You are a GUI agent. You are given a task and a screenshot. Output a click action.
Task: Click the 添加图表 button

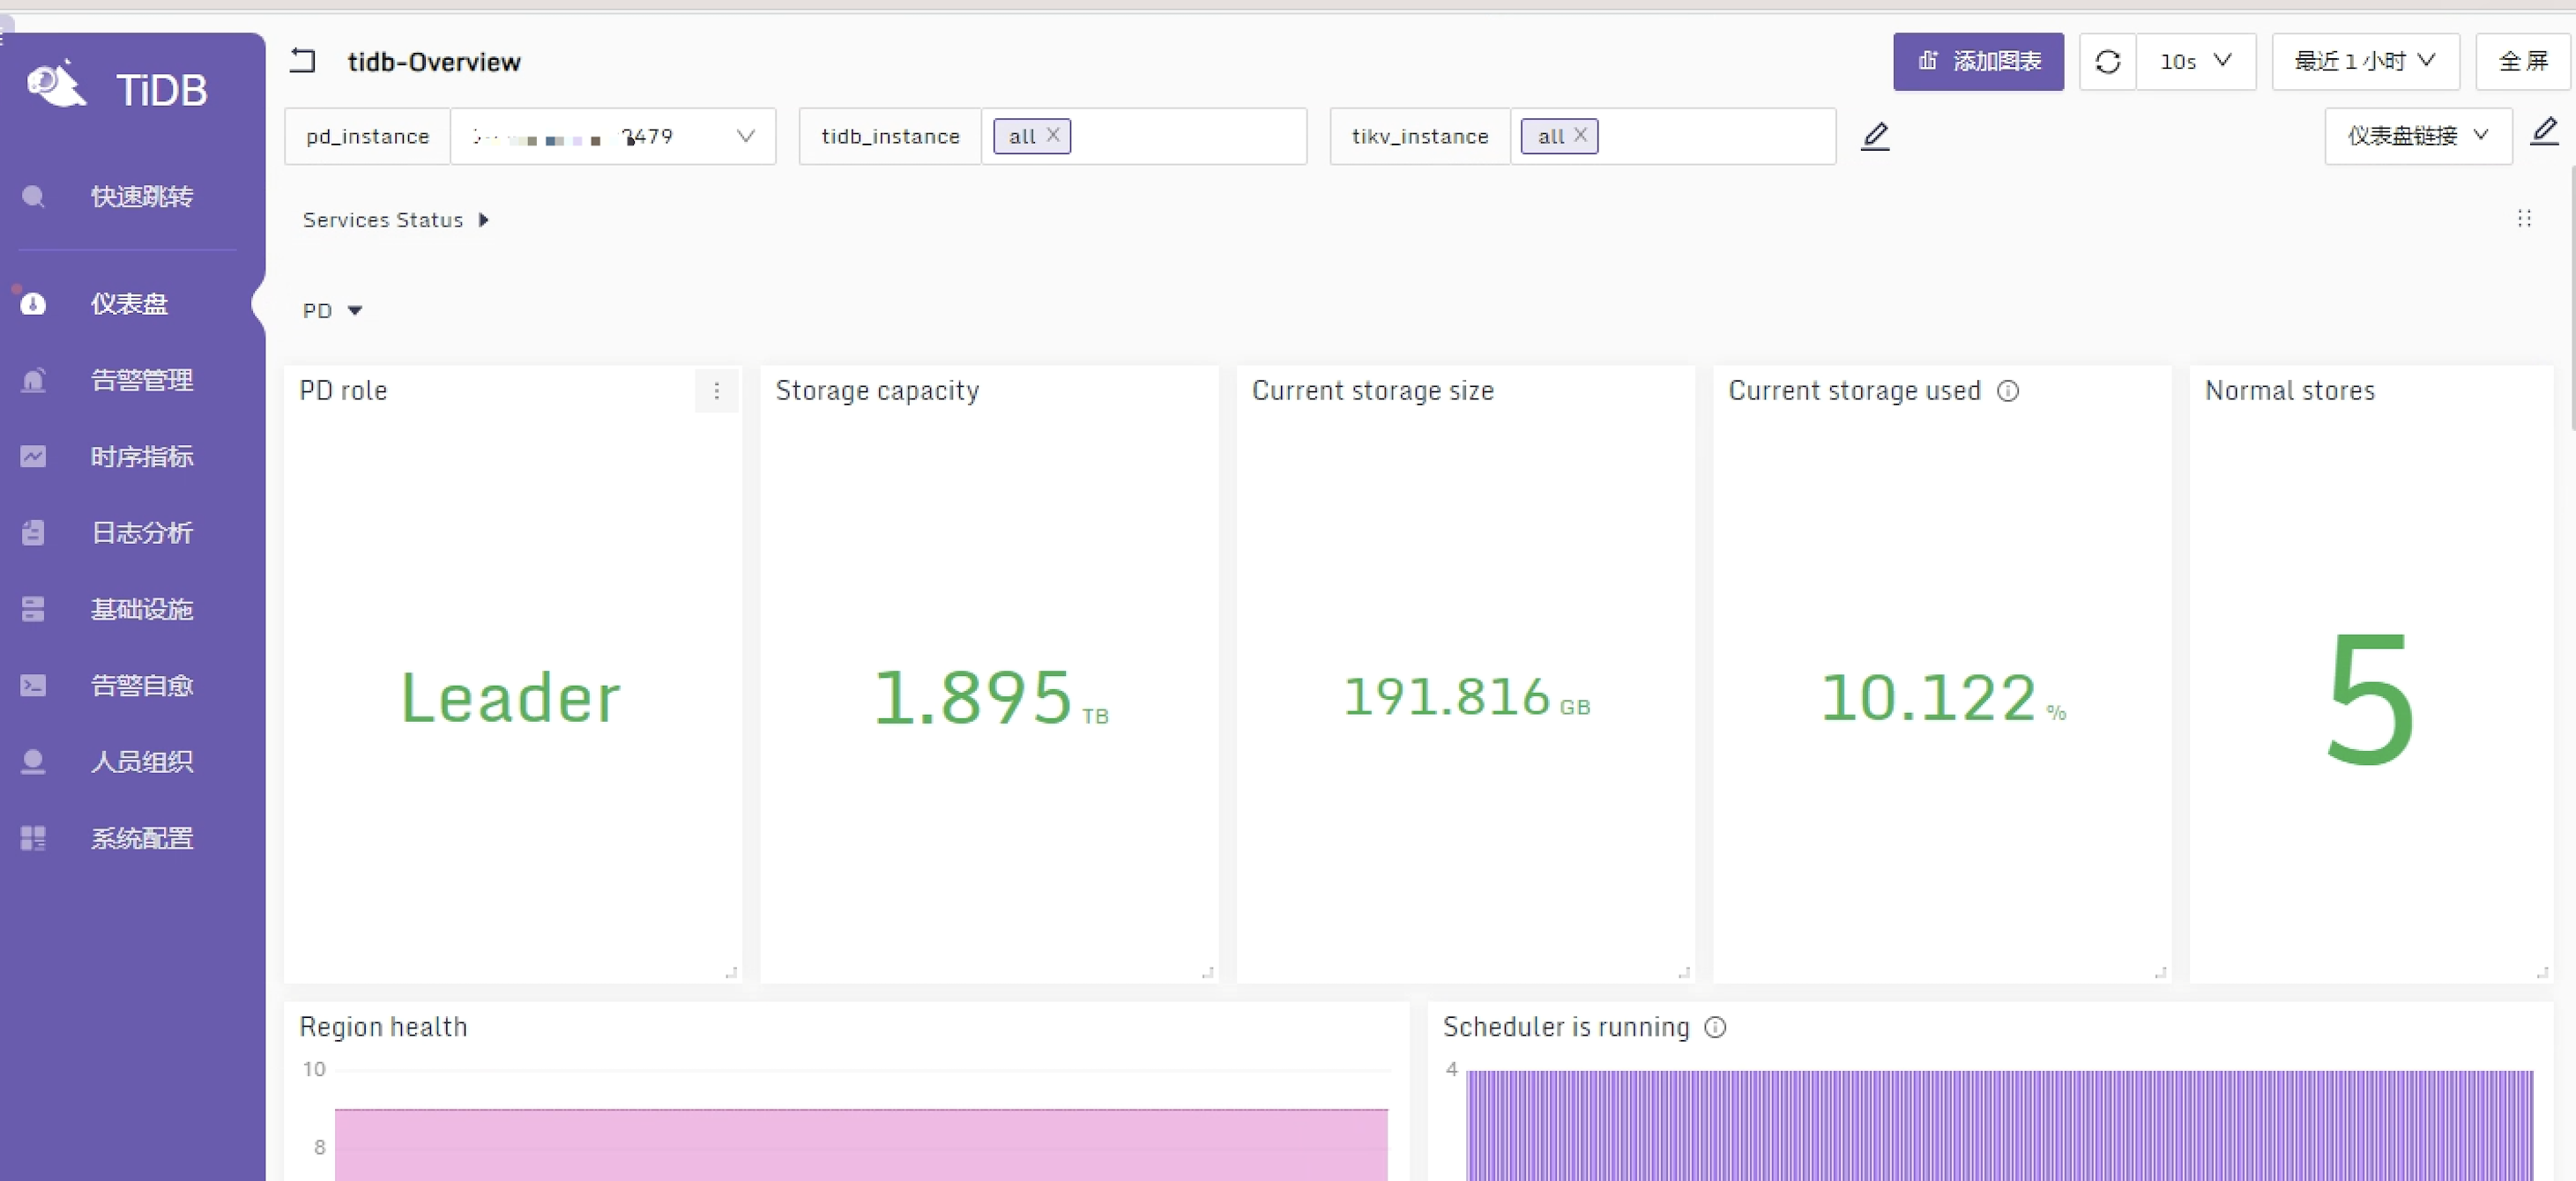click(1977, 62)
